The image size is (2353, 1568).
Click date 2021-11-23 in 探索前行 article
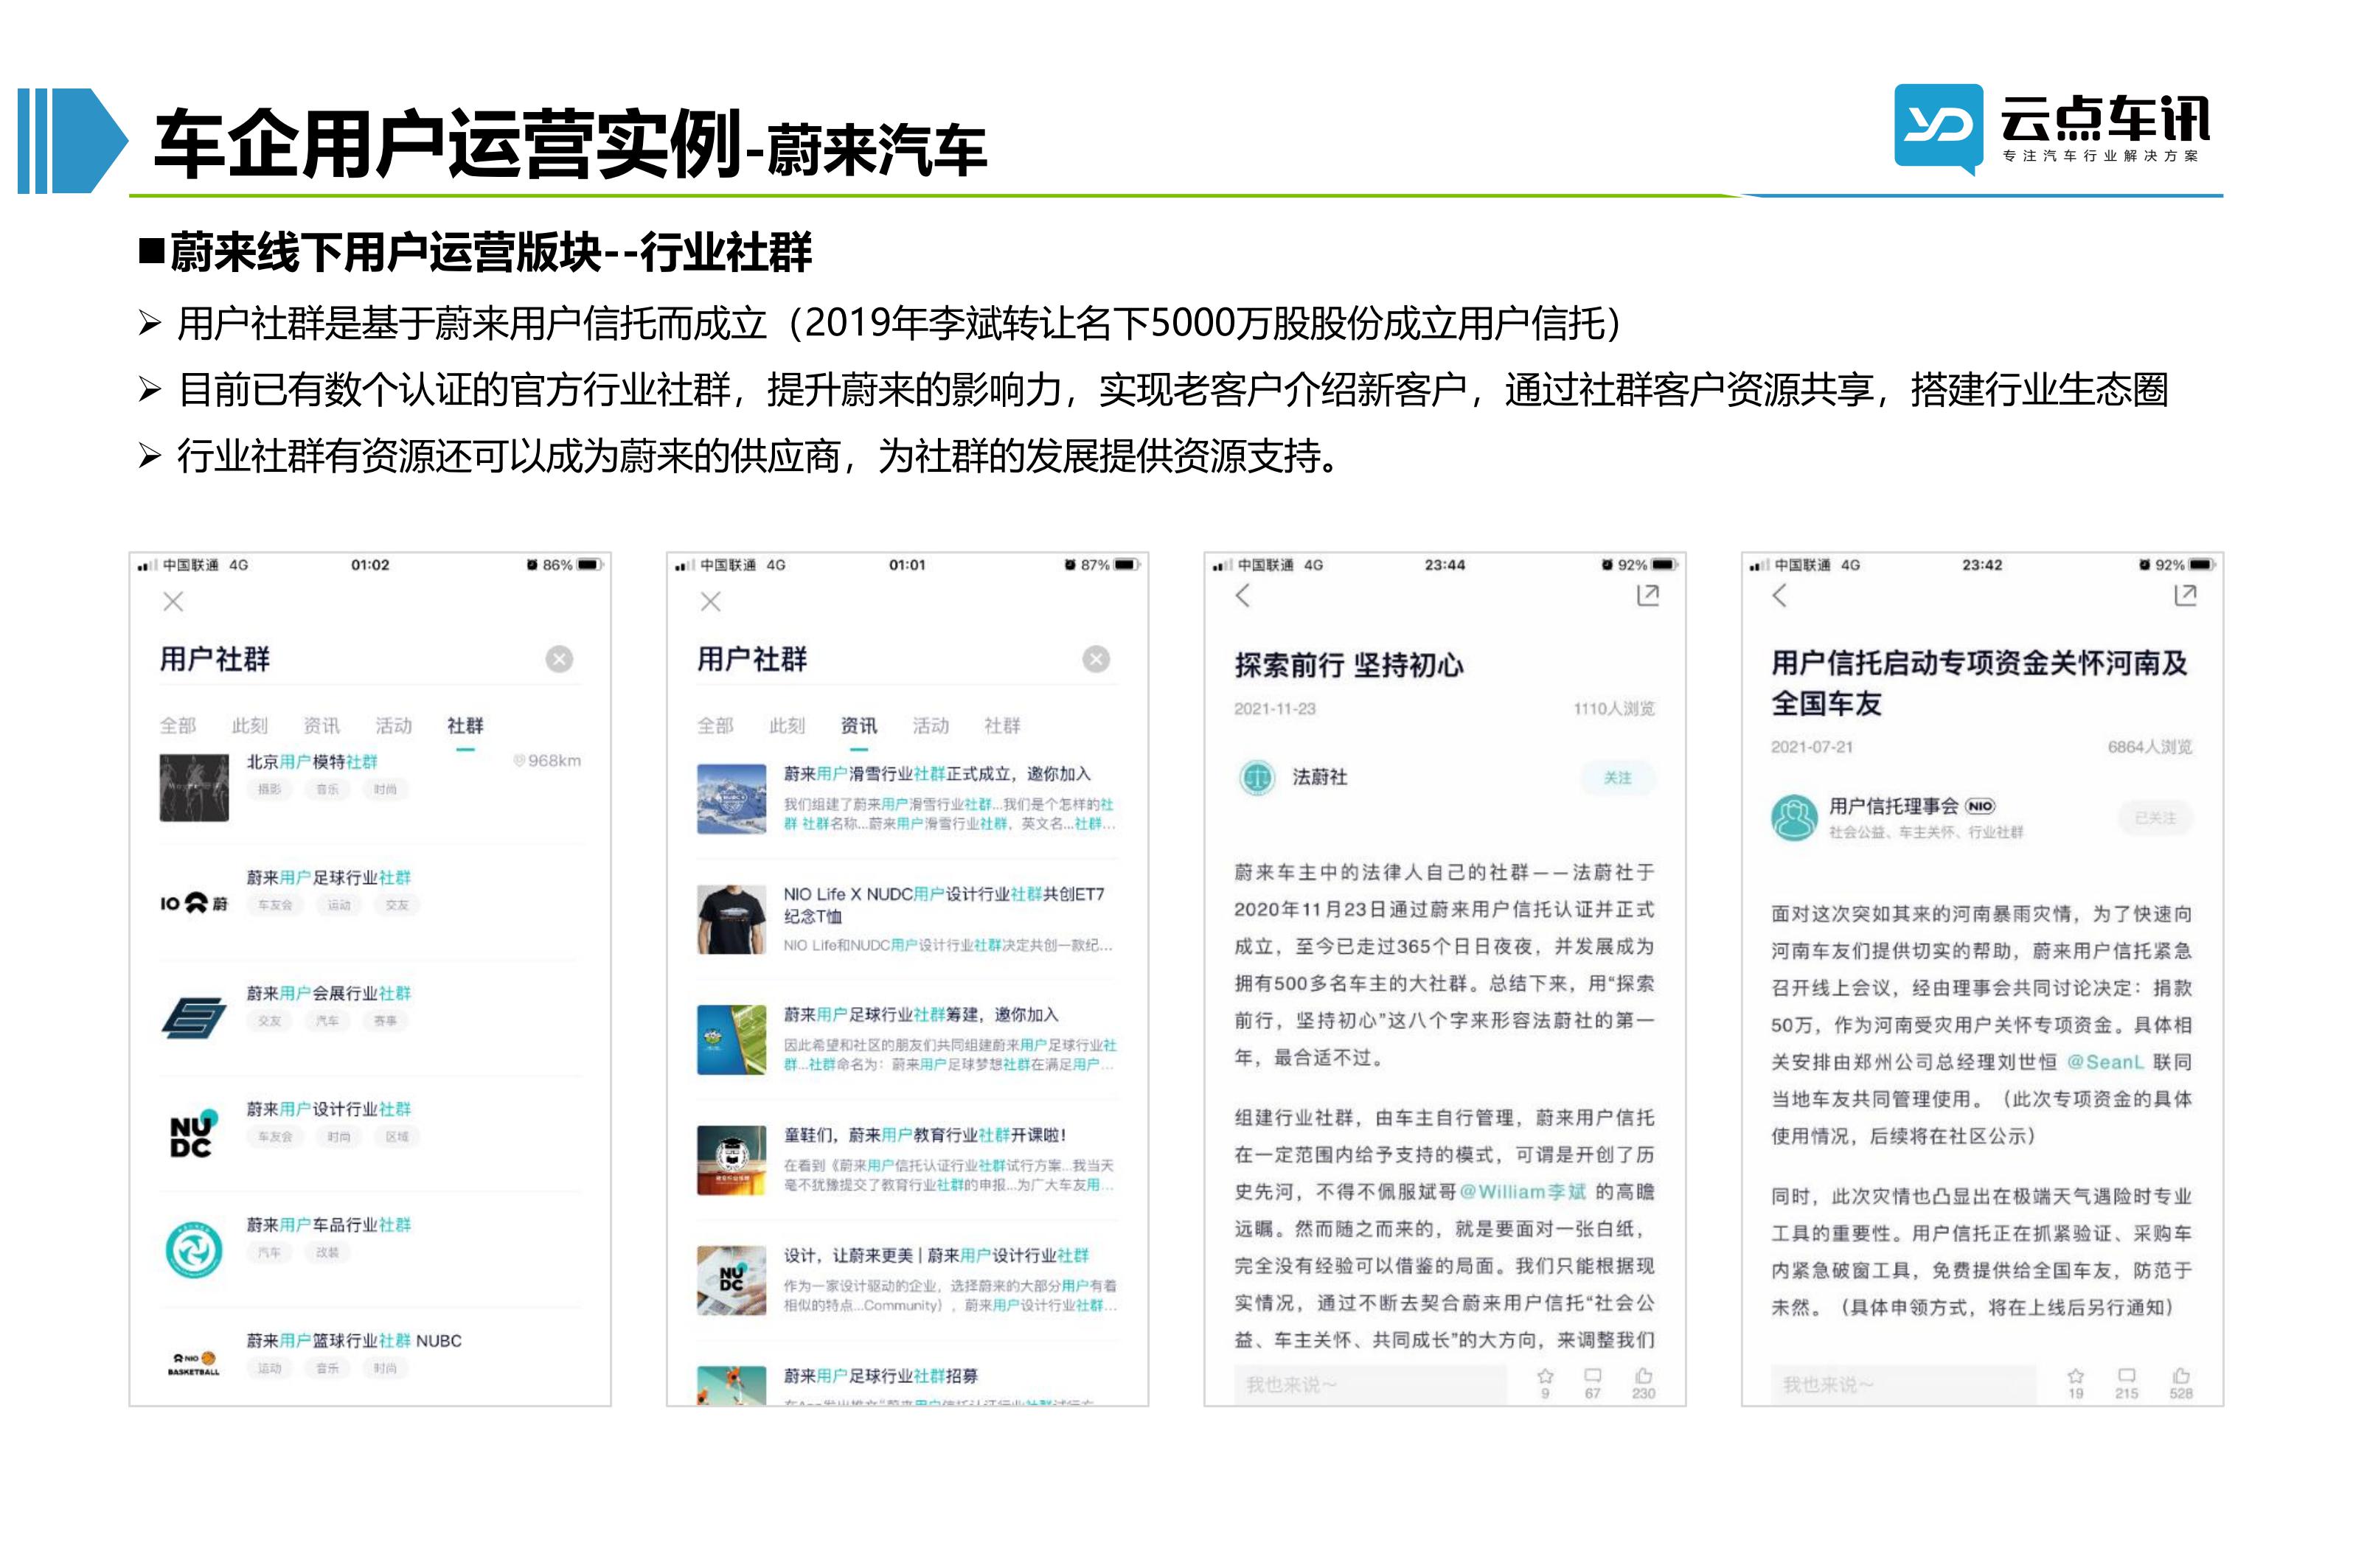pos(1275,708)
